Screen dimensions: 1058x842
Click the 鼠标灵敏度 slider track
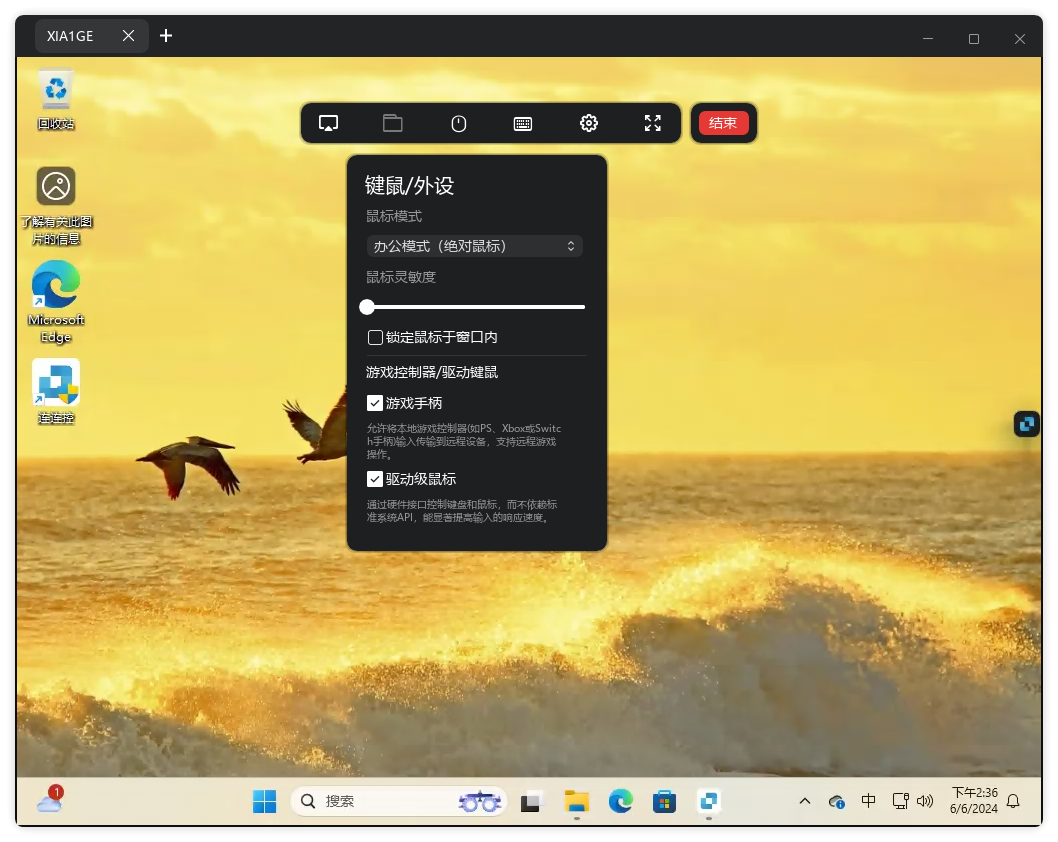[476, 307]
